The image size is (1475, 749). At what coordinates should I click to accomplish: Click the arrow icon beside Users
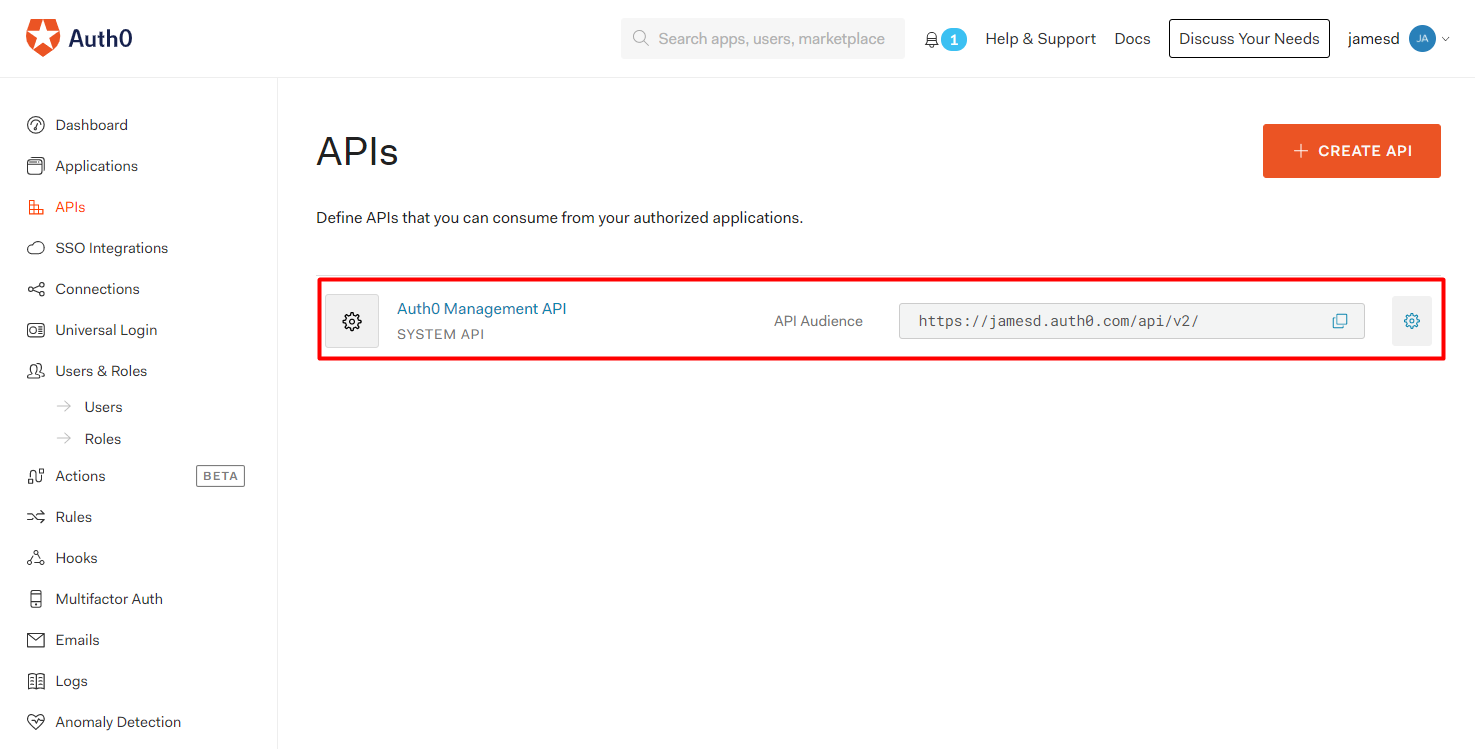65,407
